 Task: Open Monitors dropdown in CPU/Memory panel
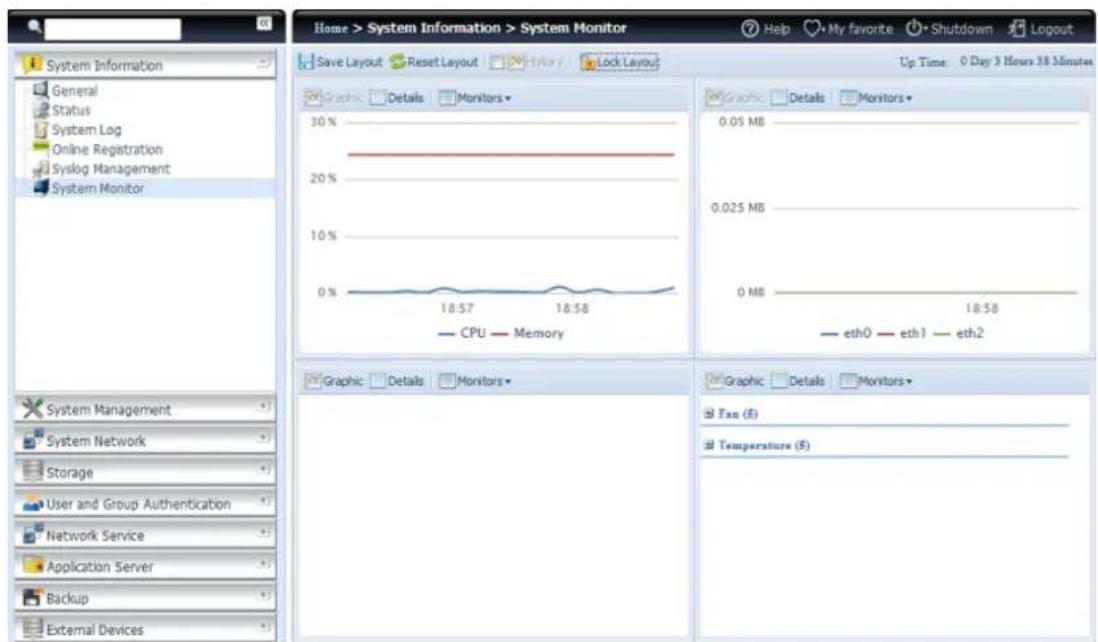[x=475, y=98]
